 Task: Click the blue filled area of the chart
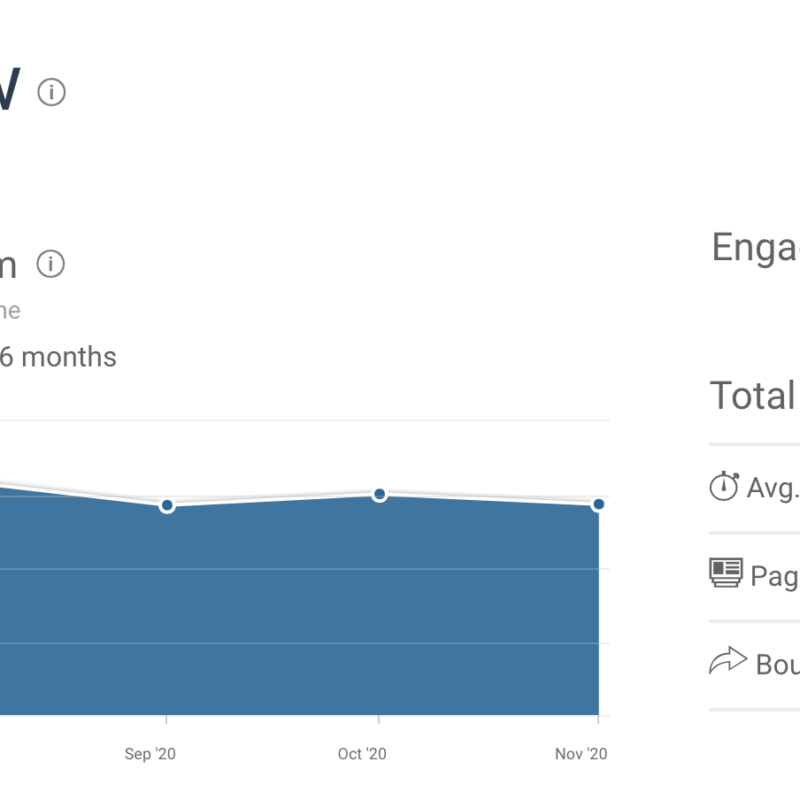coord(300,610)
